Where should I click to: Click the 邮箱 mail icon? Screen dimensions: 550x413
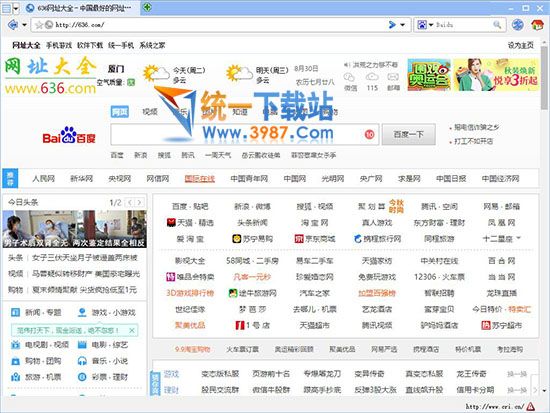pos(393,76)
